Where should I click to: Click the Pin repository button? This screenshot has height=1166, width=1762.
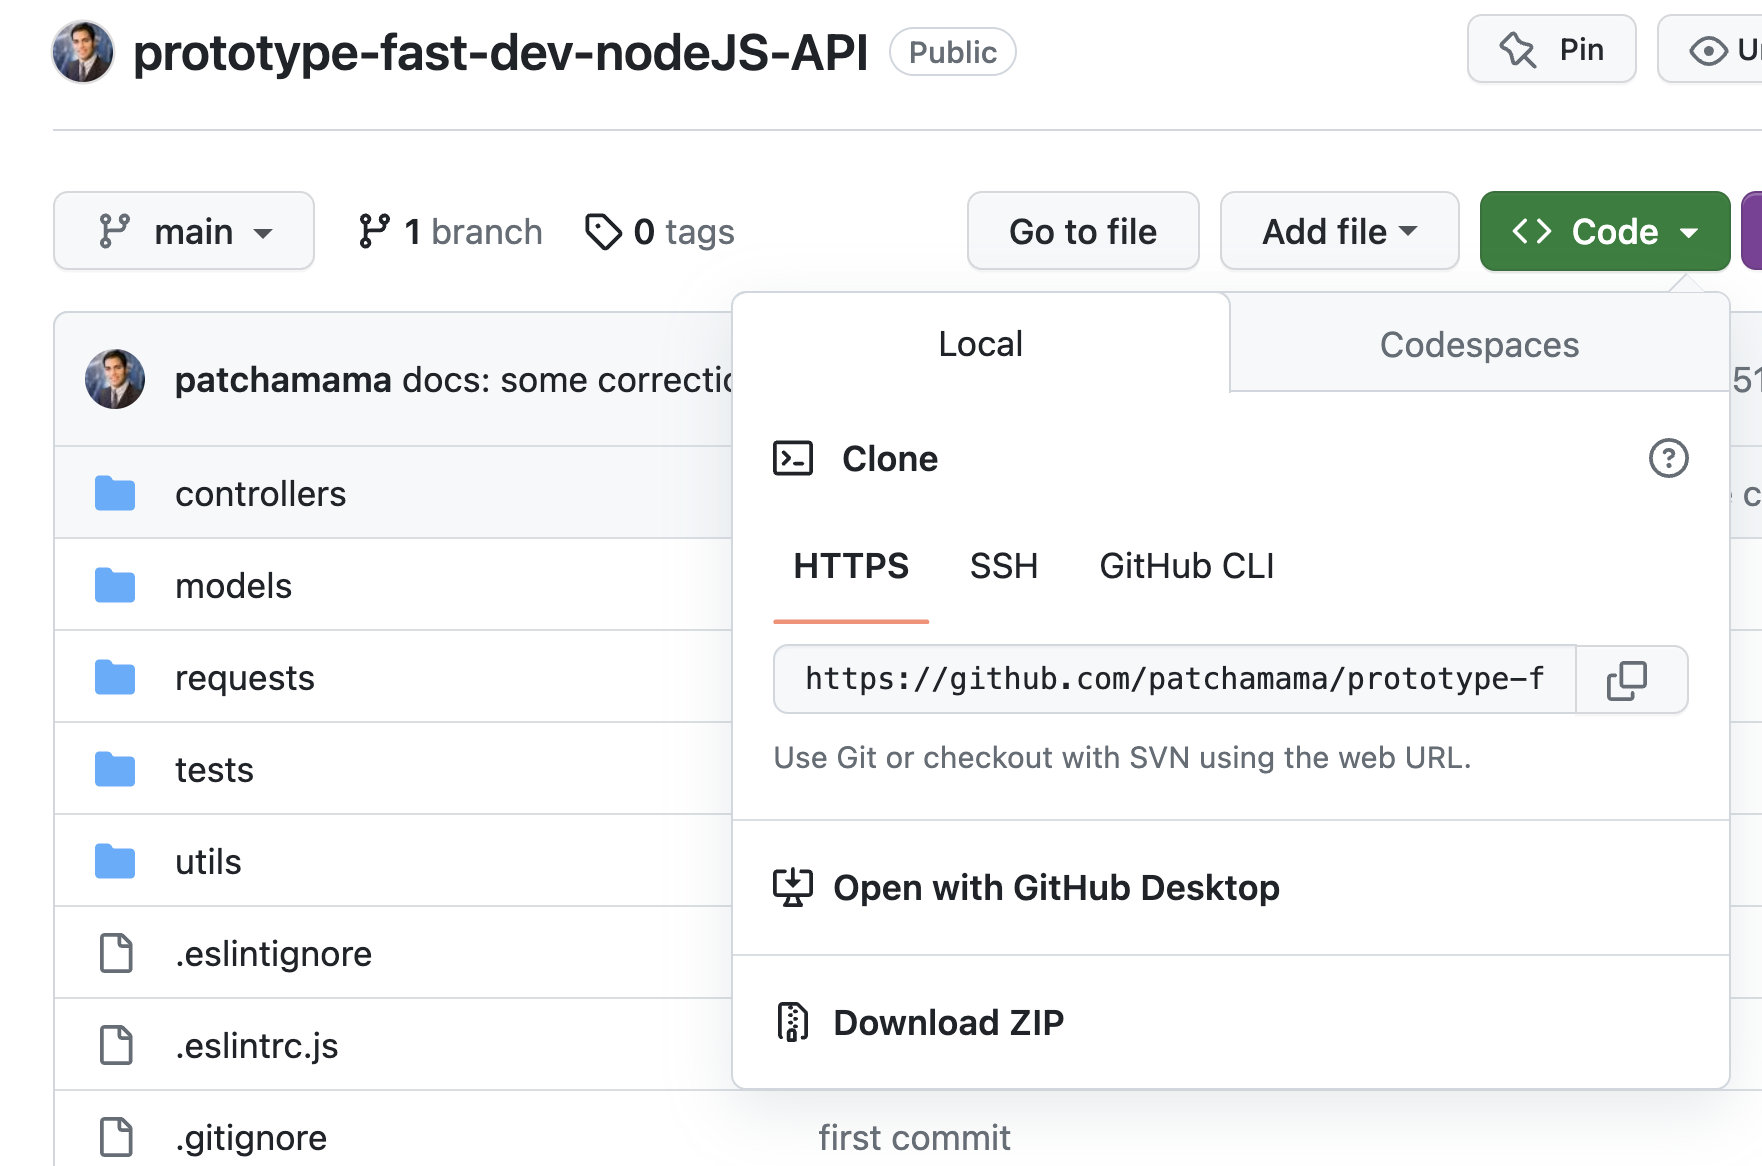(1551, 49)
